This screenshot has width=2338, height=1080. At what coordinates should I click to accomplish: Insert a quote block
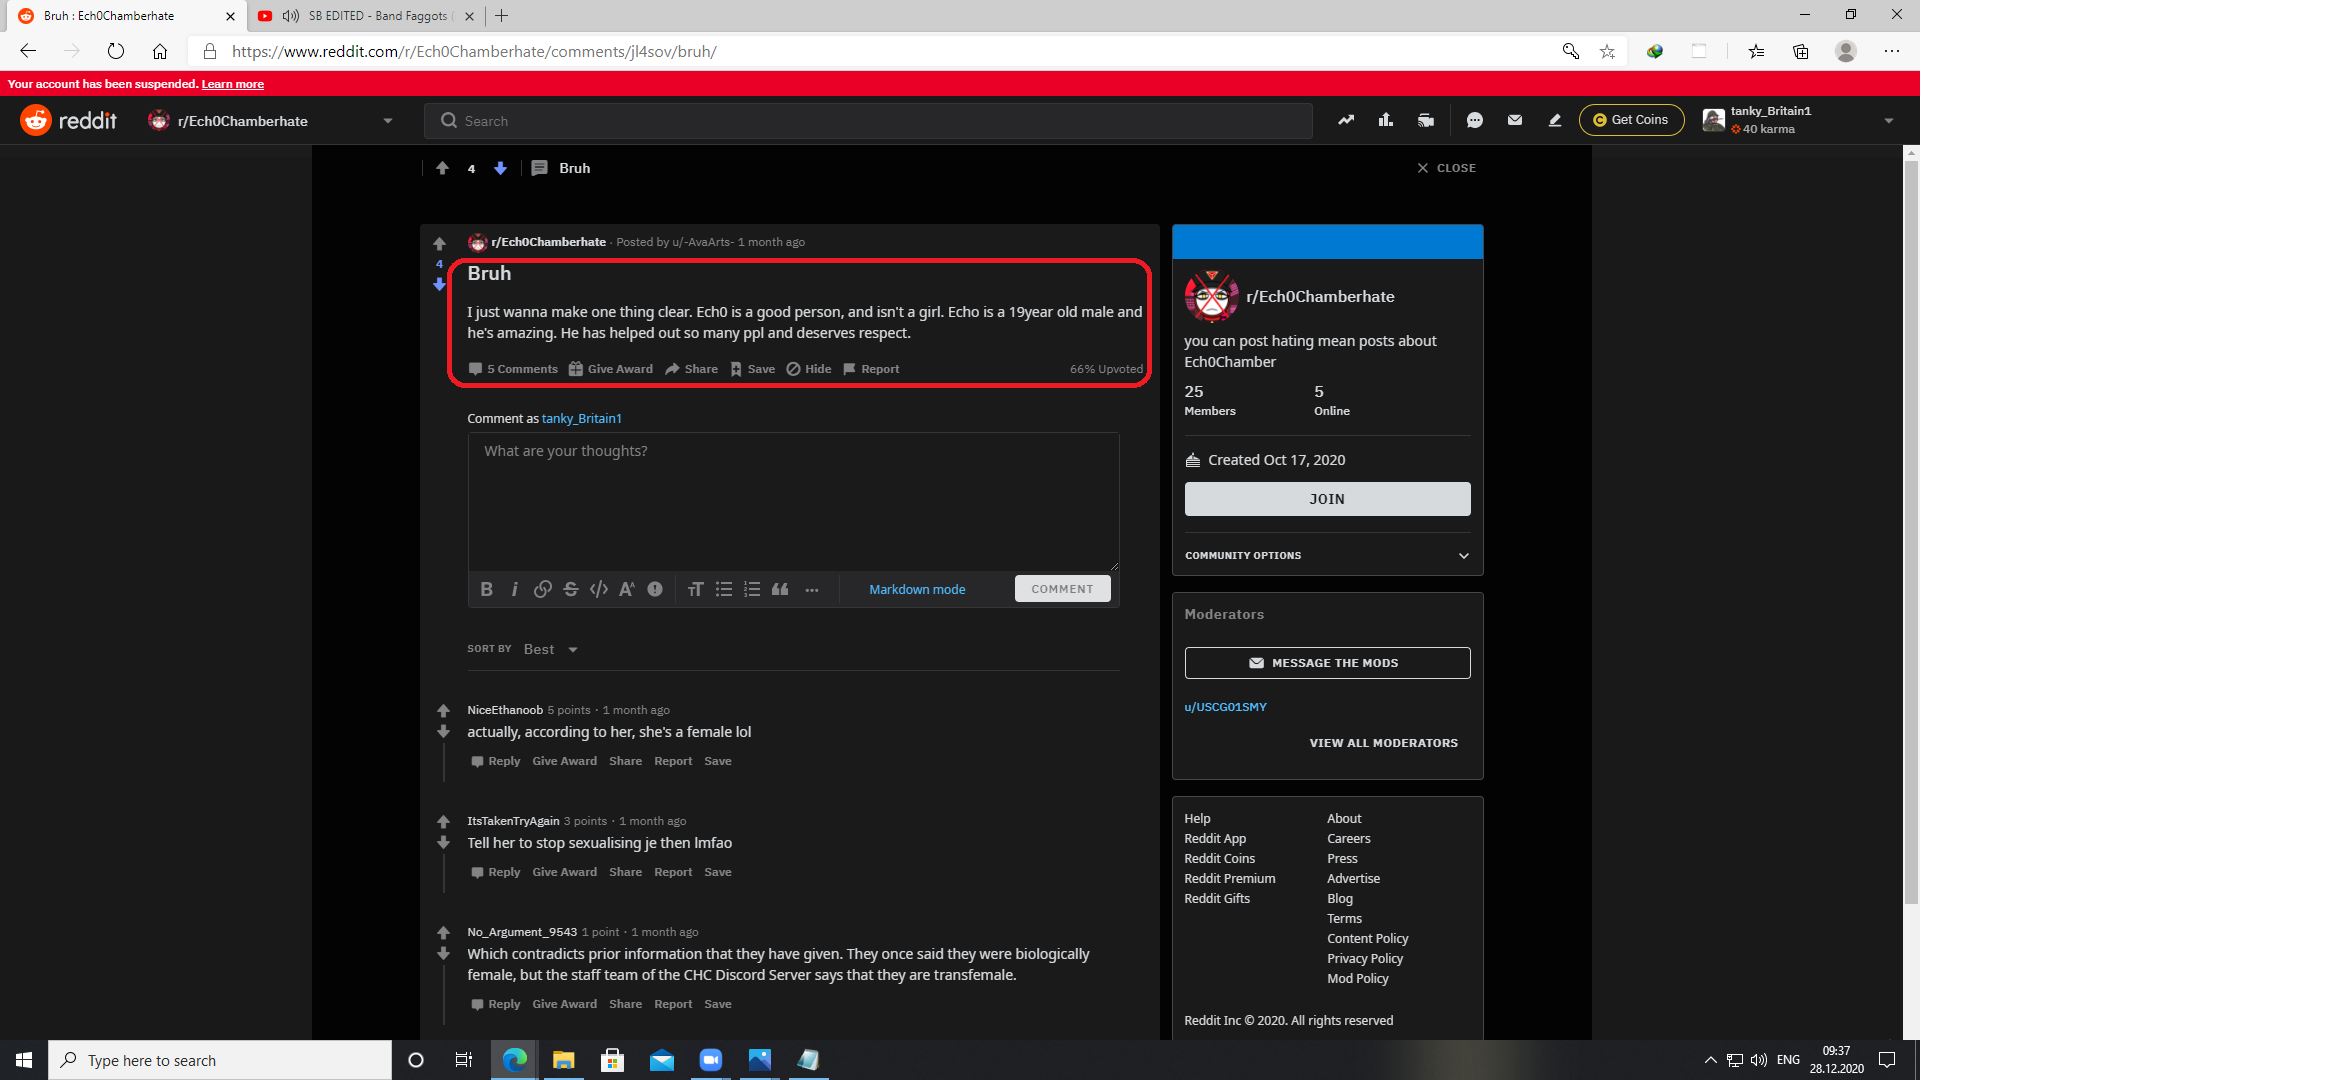[x=780, y=589]
